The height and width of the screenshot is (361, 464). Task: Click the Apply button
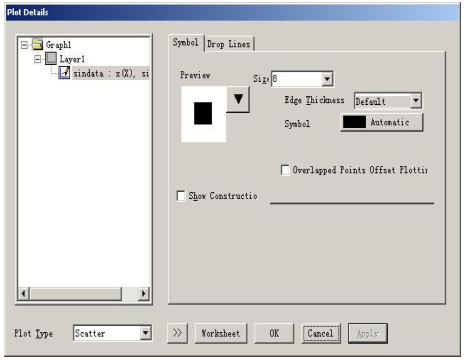(x=368, y=333)
